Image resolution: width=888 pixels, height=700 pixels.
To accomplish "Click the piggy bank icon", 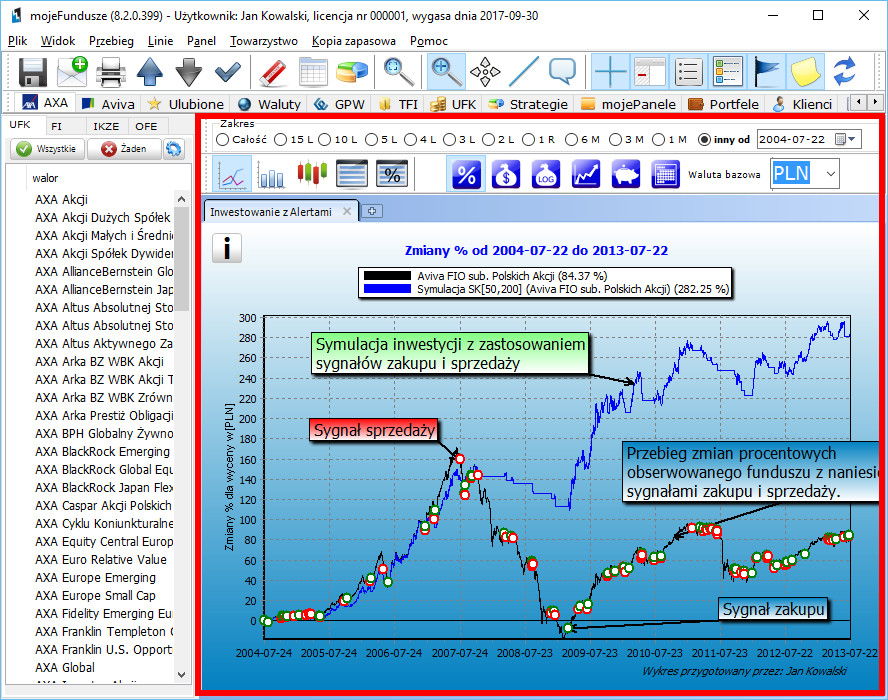I will coord(626,174).
